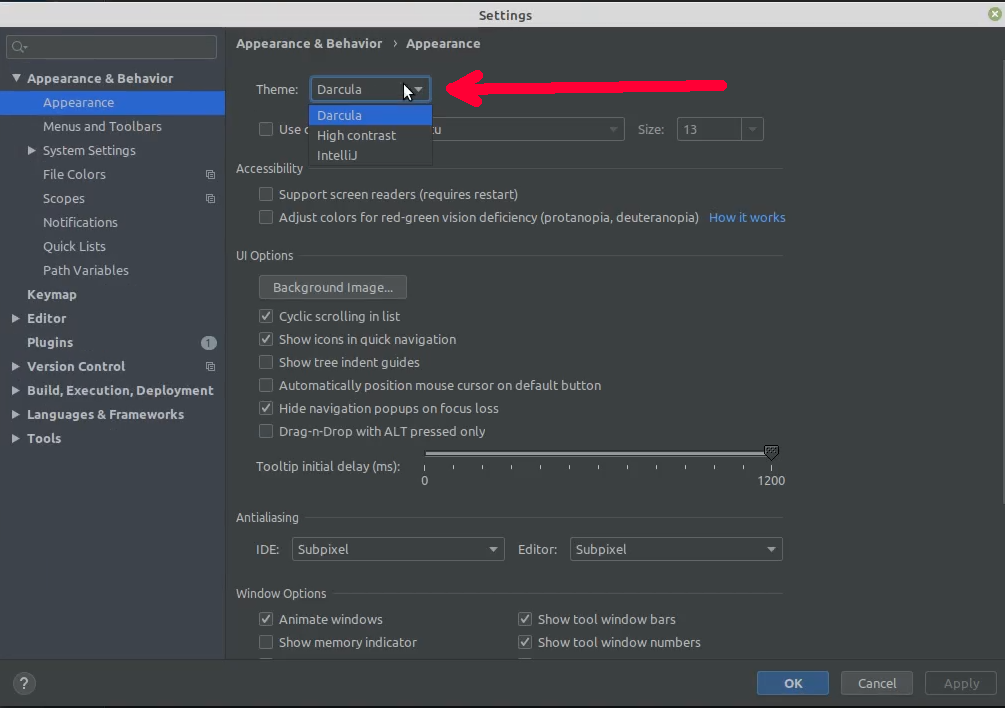The image size is (1005, 708).
Task: Open Keymap settings page
Action: (x=52, y=295)
